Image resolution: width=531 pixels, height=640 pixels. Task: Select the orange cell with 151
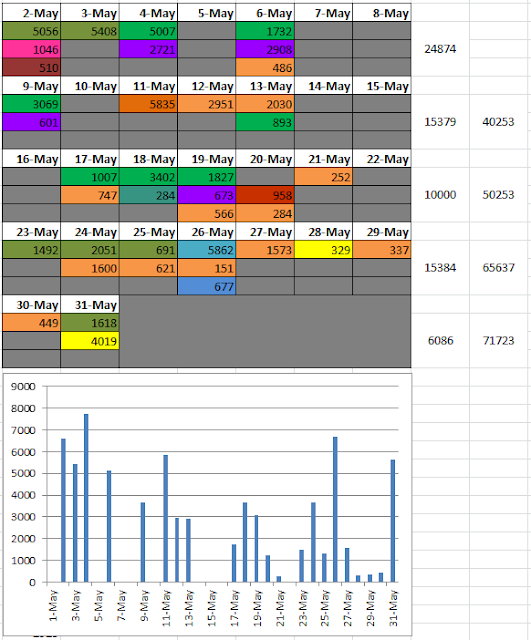[x=207, y=268]
